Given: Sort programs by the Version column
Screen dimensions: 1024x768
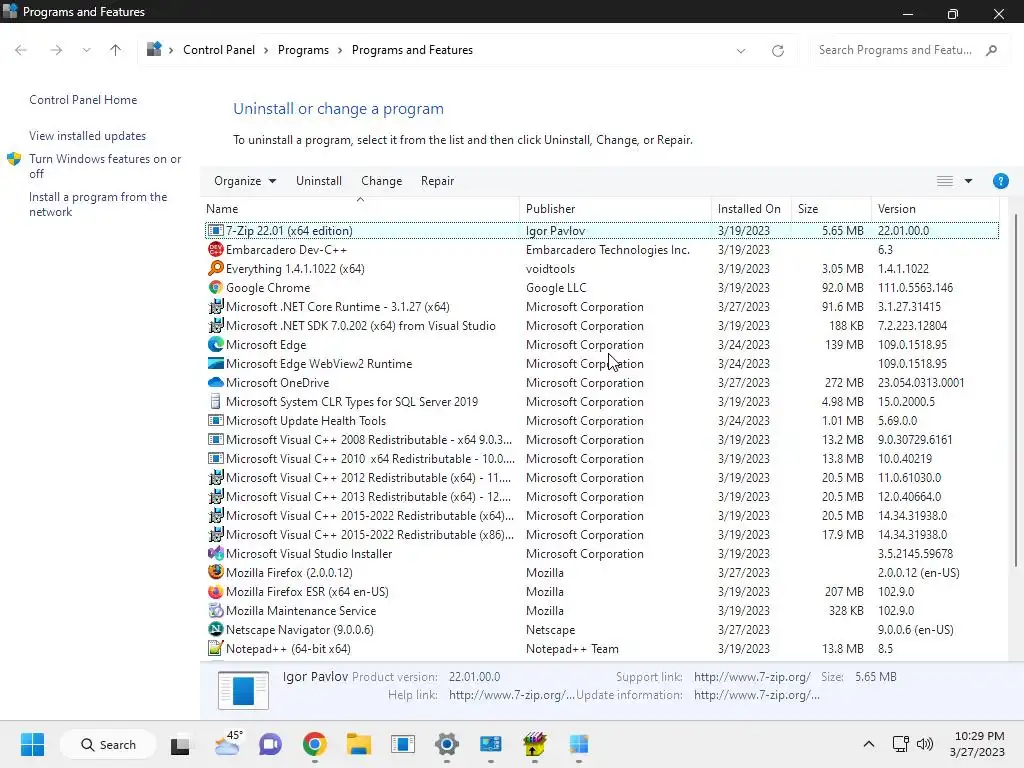Looking at the screenshot, I should click(935, 209).
